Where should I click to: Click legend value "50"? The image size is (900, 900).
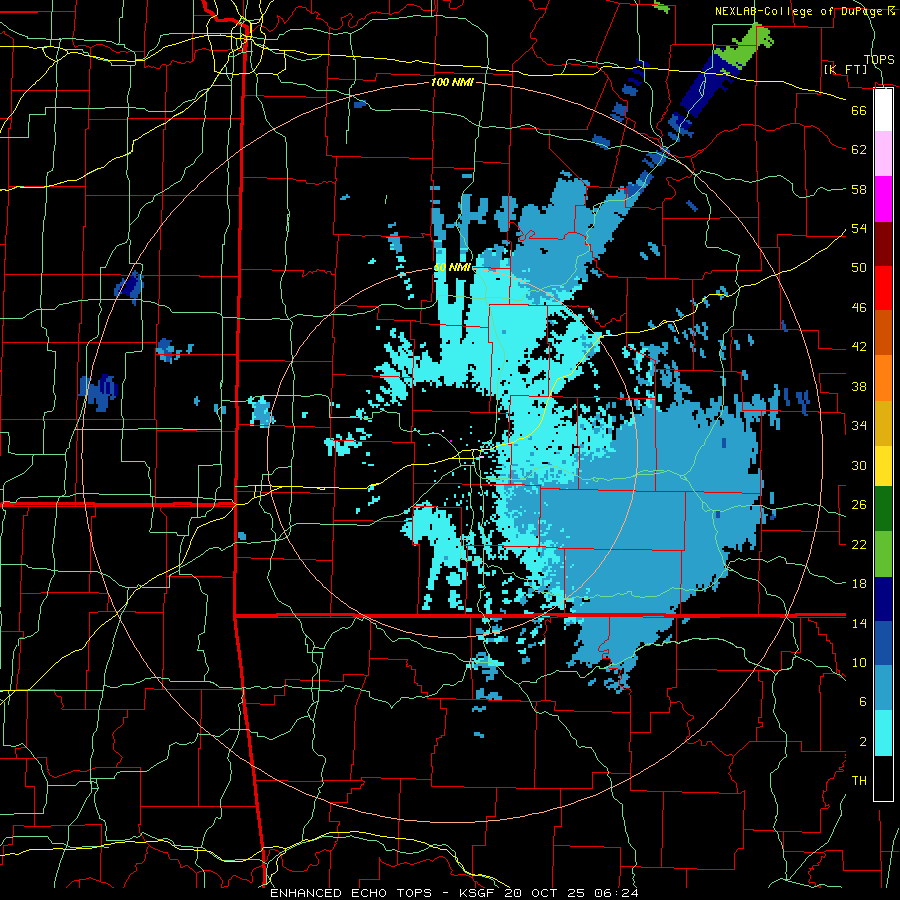(x=859, y=268)
